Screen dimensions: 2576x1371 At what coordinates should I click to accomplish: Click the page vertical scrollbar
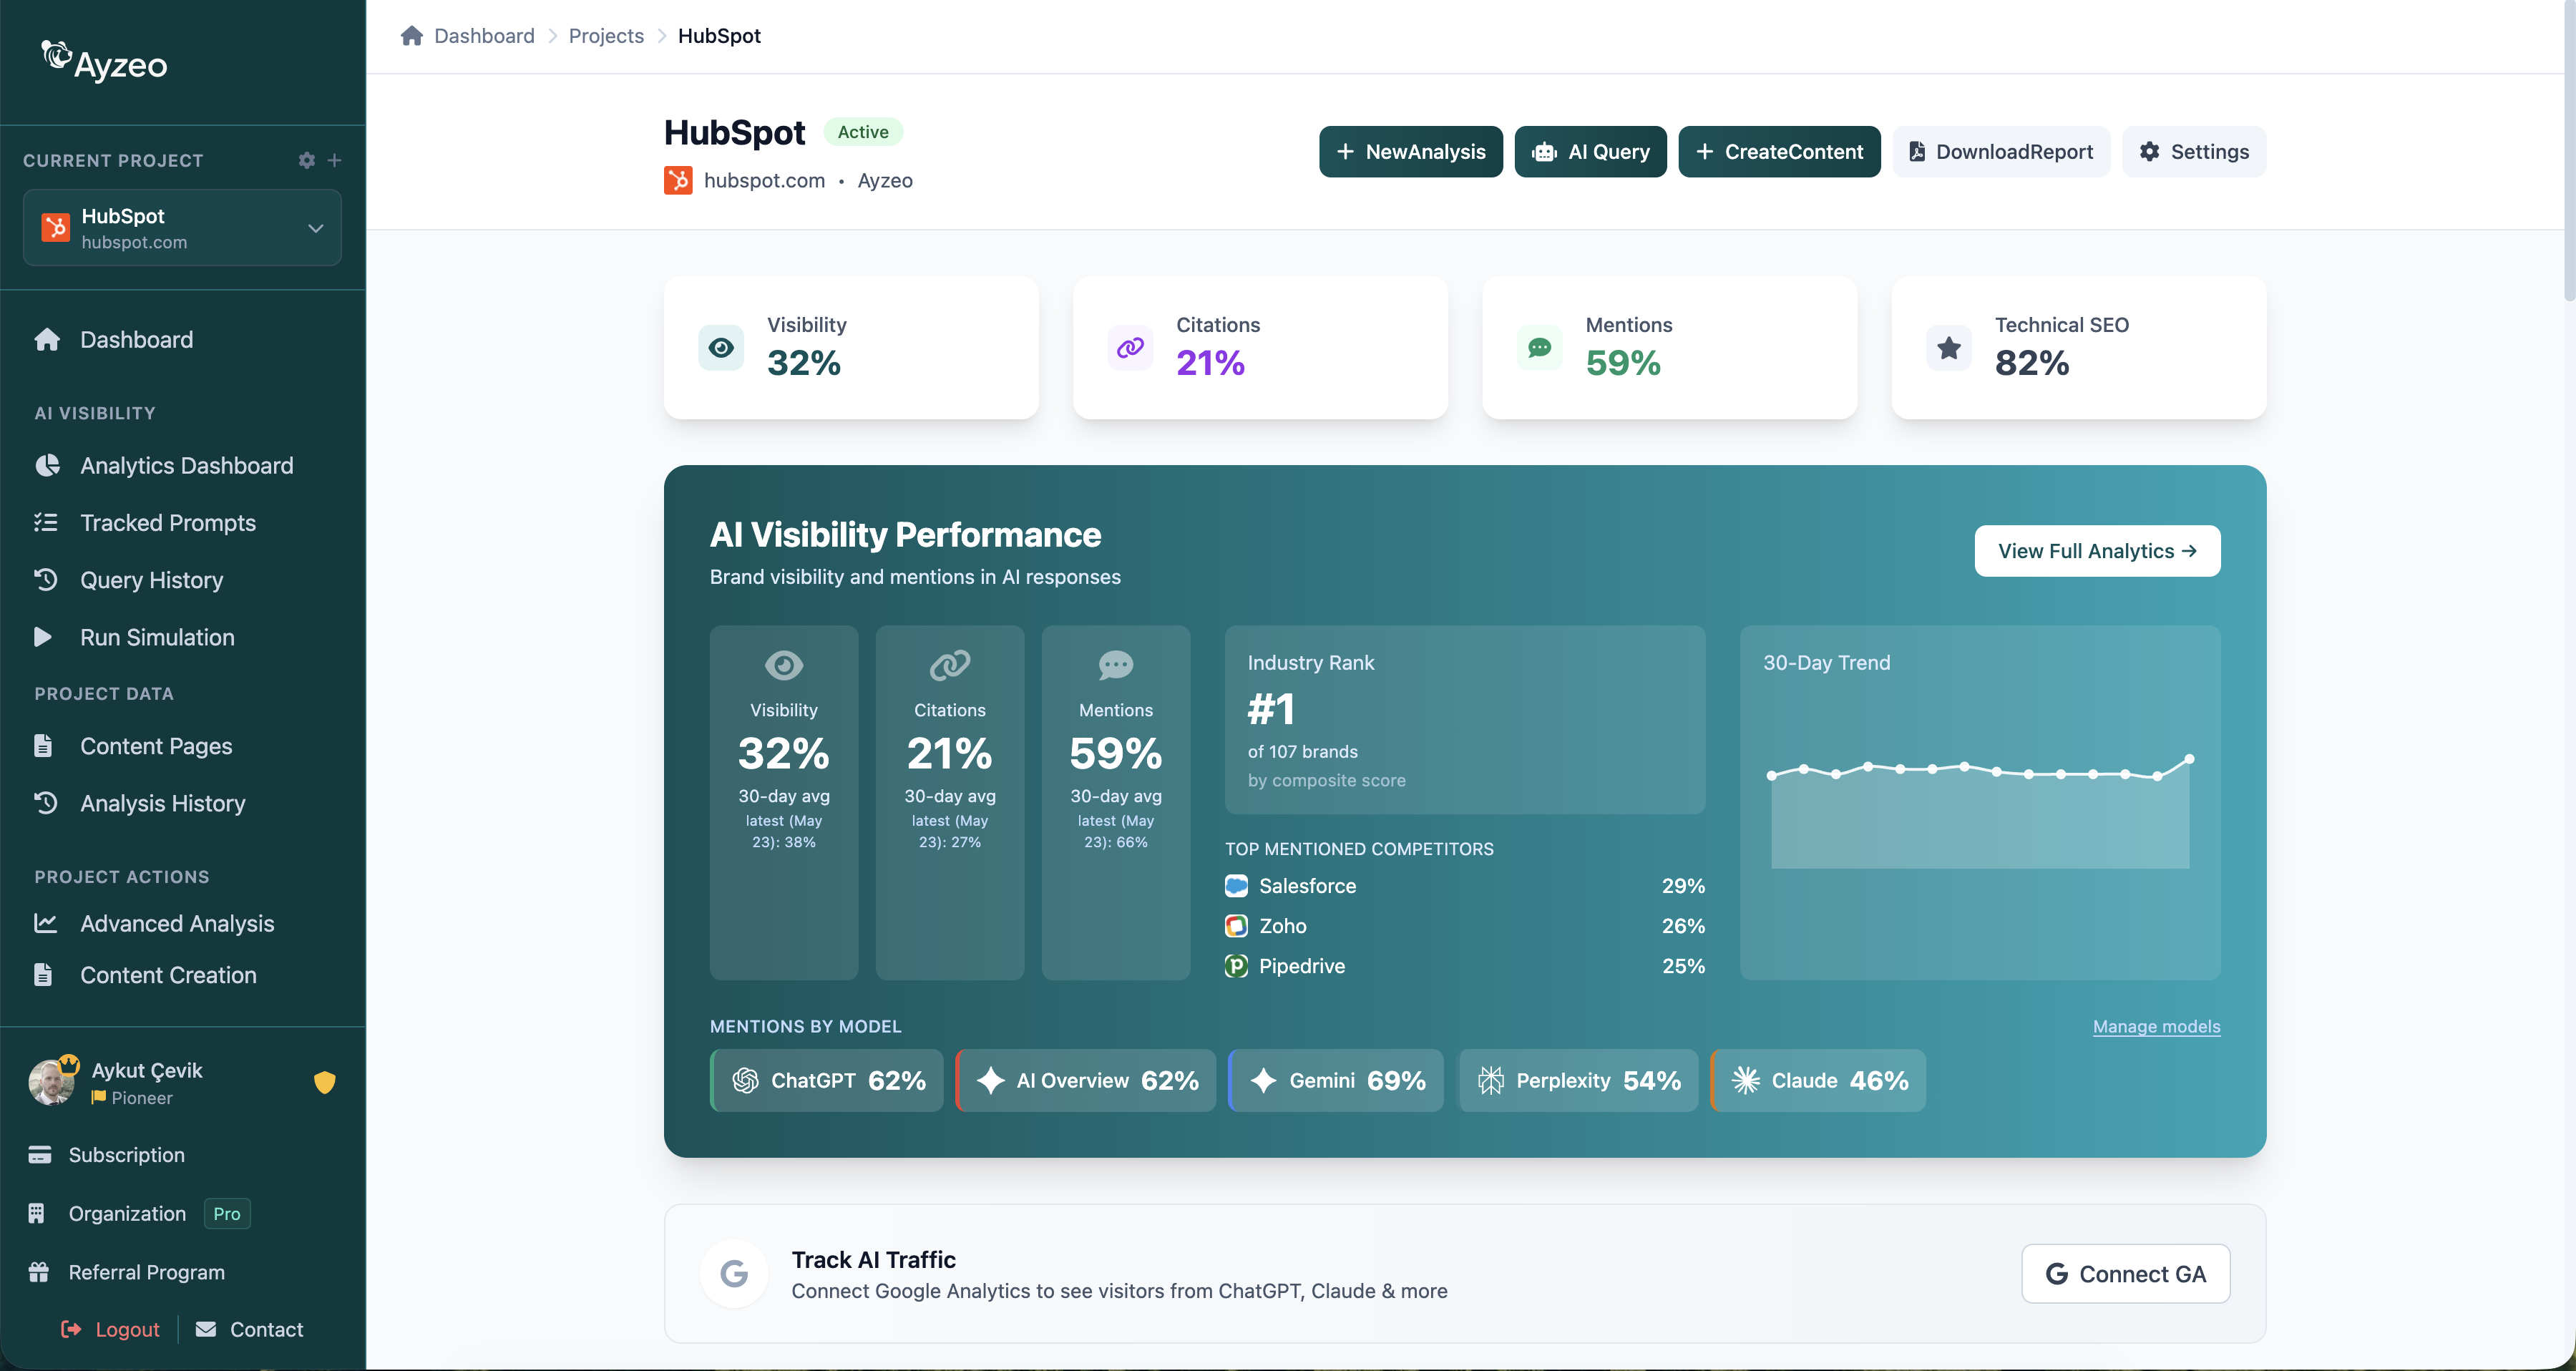point(2568,150)
